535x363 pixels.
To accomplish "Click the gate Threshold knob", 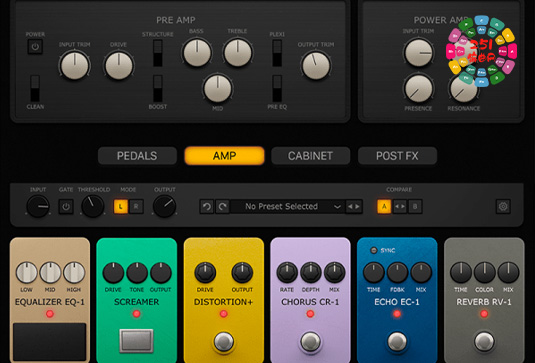I will click(92, 206).
